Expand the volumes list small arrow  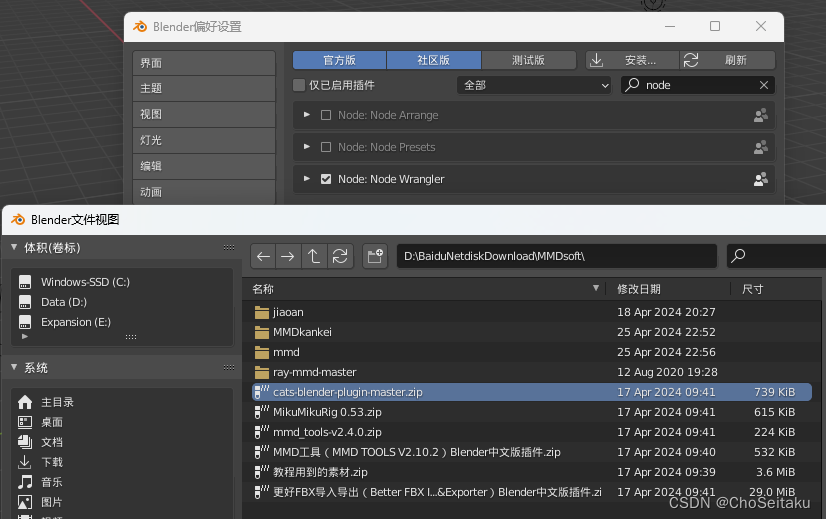(x=25, y=336)
